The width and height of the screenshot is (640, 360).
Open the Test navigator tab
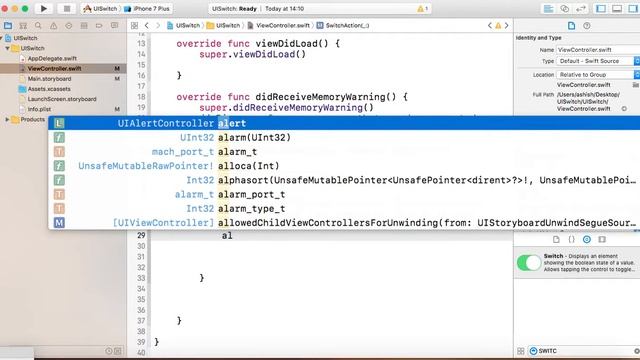69,26
